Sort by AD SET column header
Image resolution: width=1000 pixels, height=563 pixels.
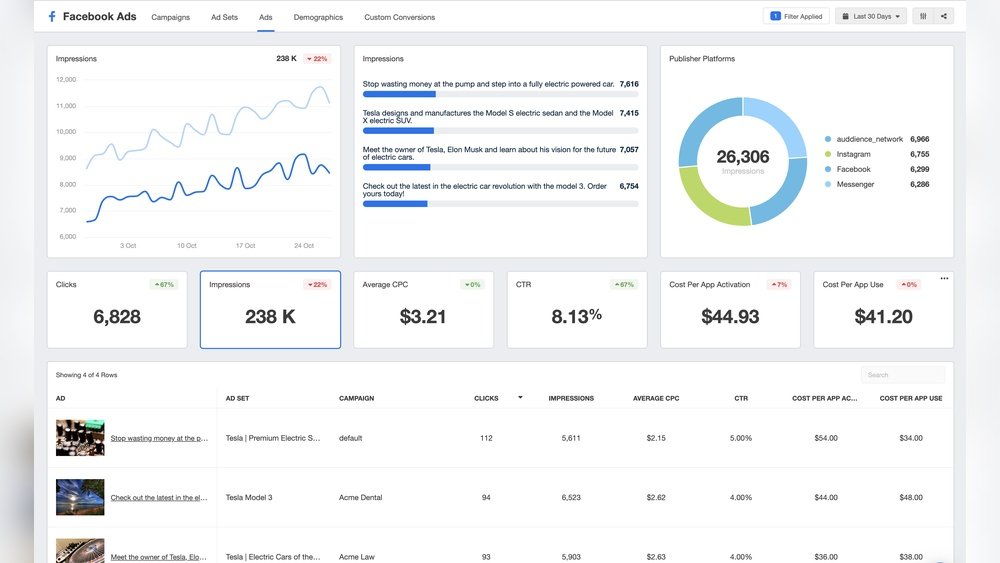[x=237, y=398]
